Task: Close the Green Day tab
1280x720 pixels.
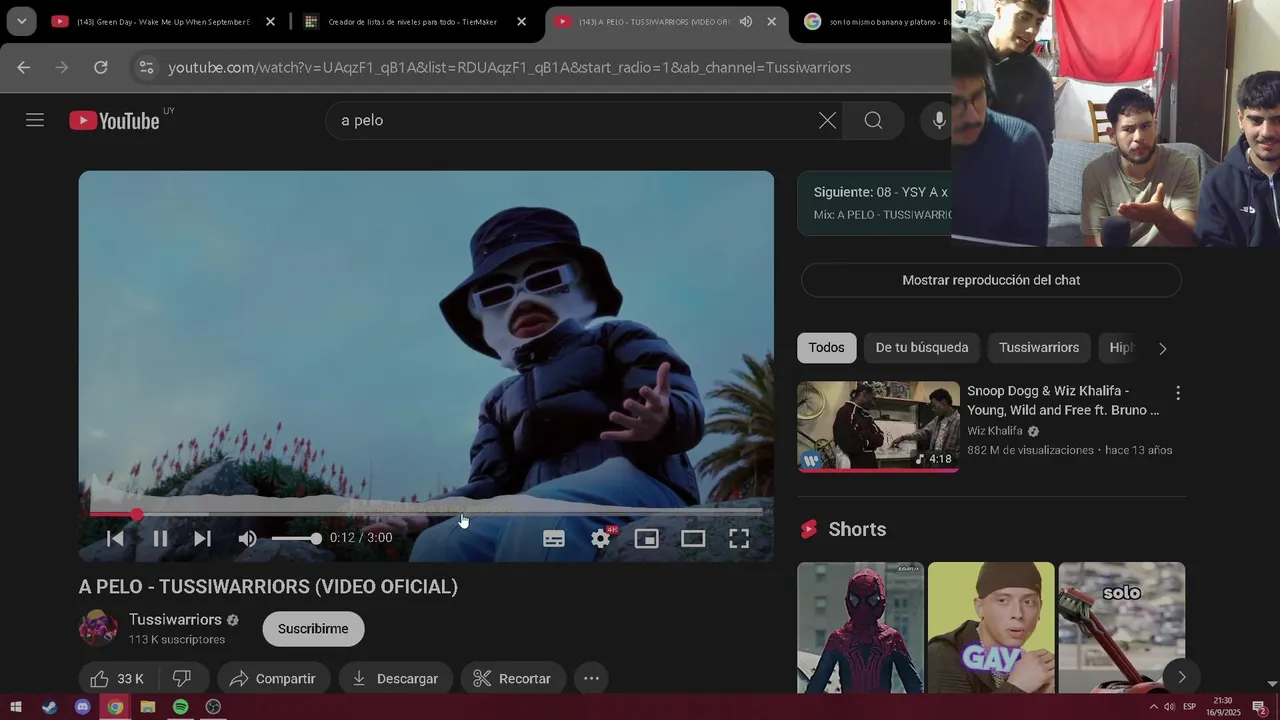Action: (x=270, y=21)
